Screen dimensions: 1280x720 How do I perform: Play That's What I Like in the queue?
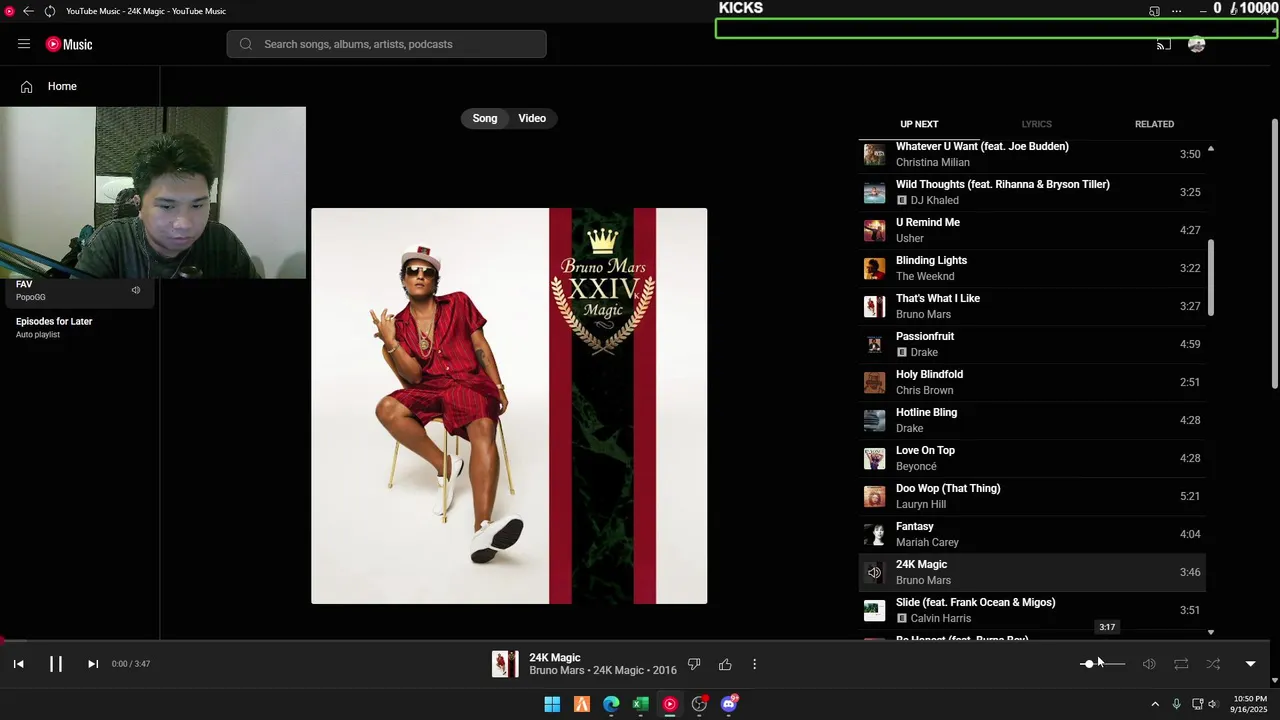[1032, 306]
